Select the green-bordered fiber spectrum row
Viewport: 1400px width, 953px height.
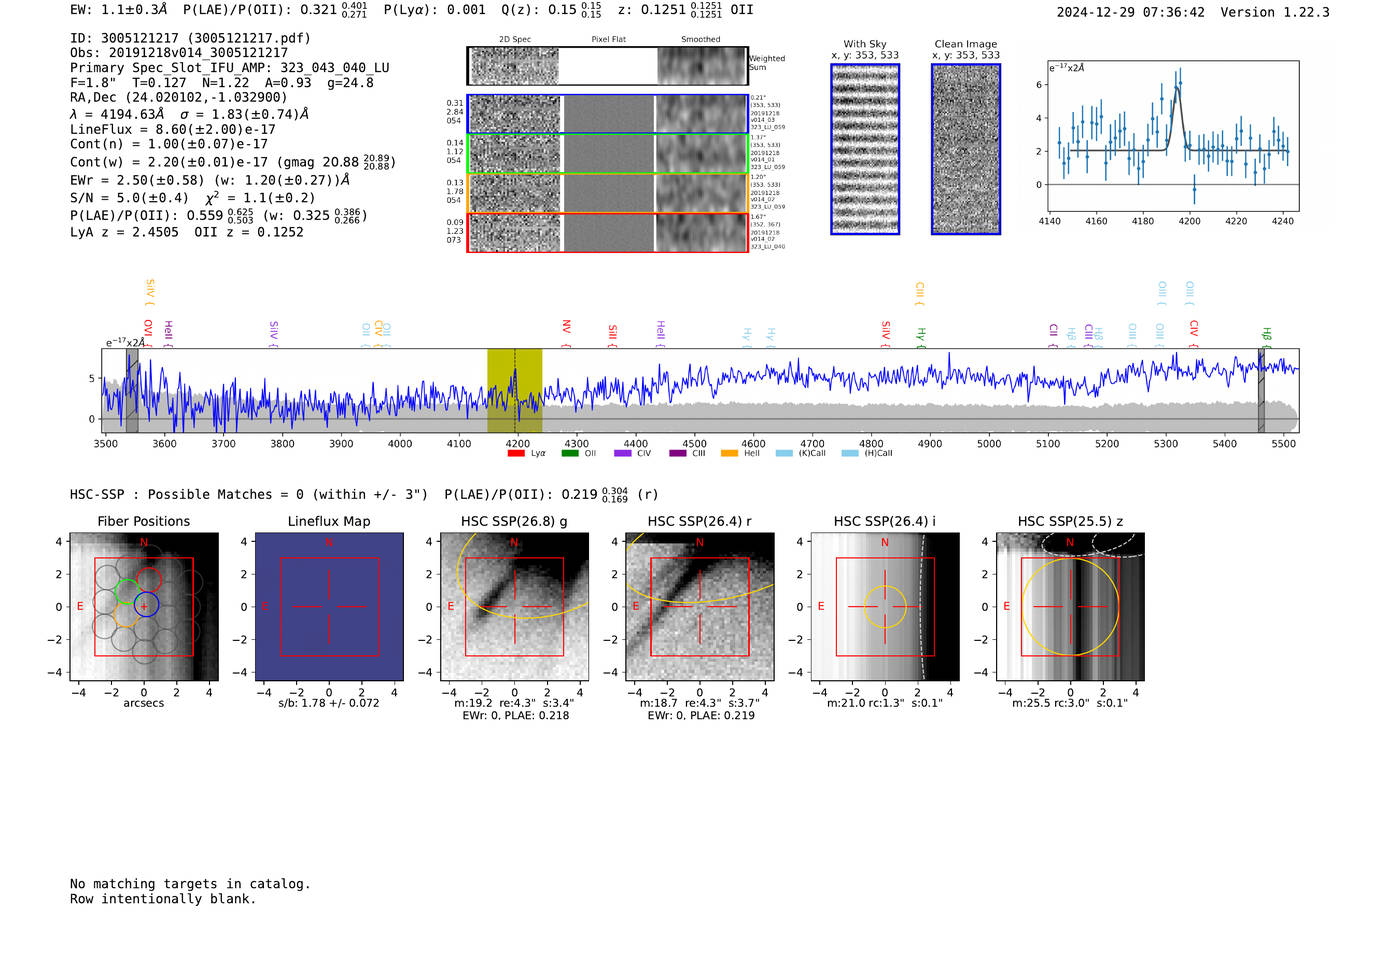(608, 154)
